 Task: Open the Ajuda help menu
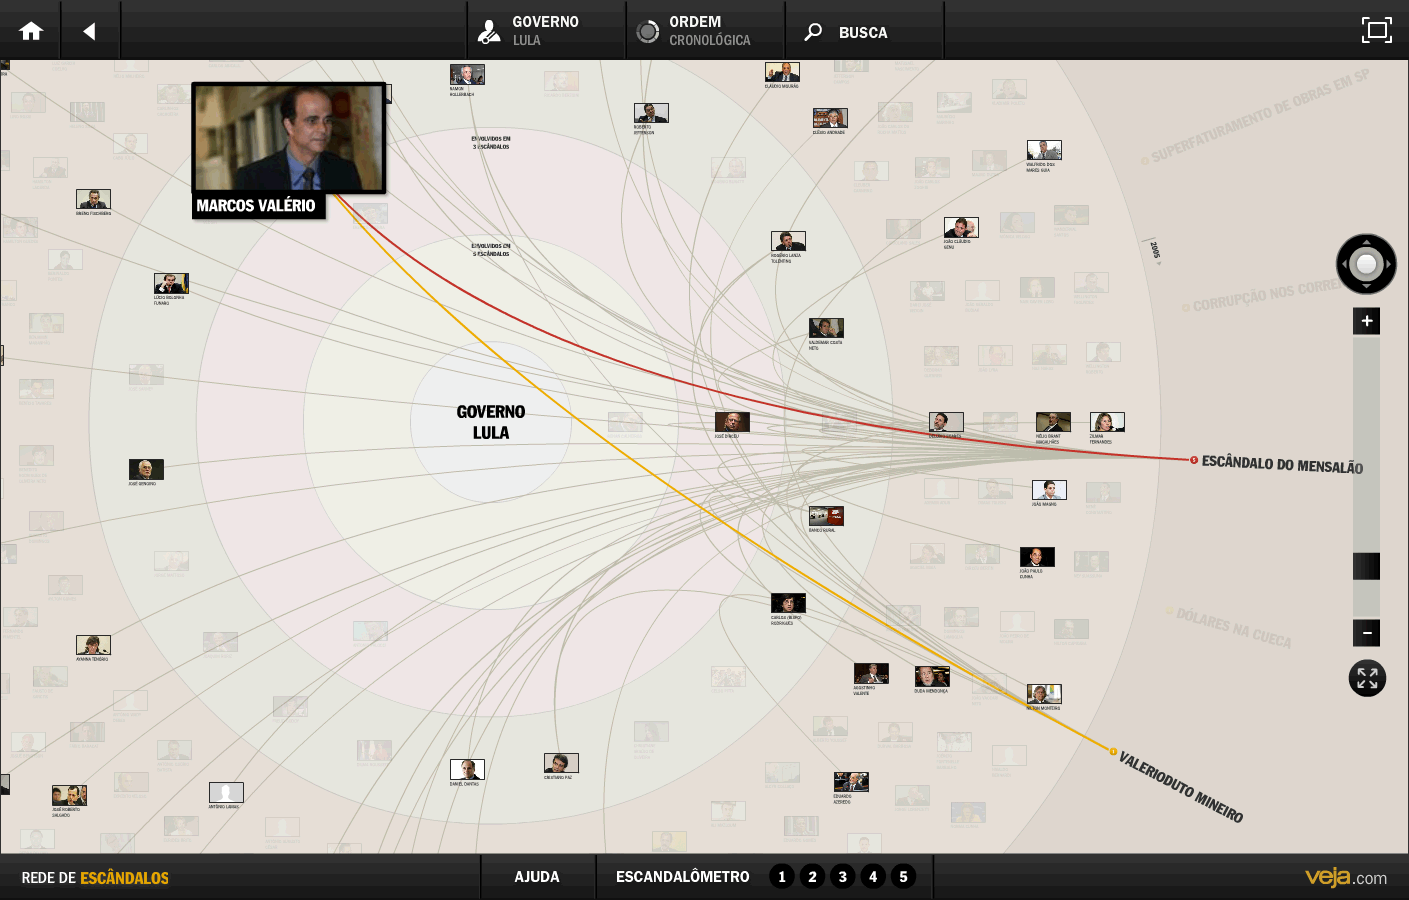(537, 877)
